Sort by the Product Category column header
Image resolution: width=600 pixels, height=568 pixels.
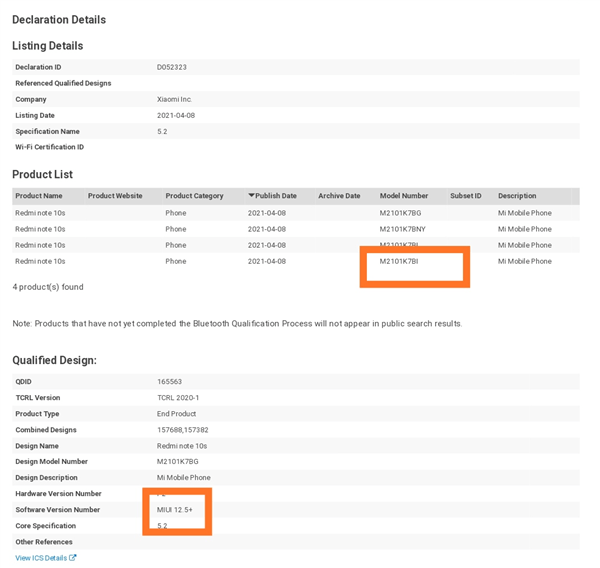[194, 196]
